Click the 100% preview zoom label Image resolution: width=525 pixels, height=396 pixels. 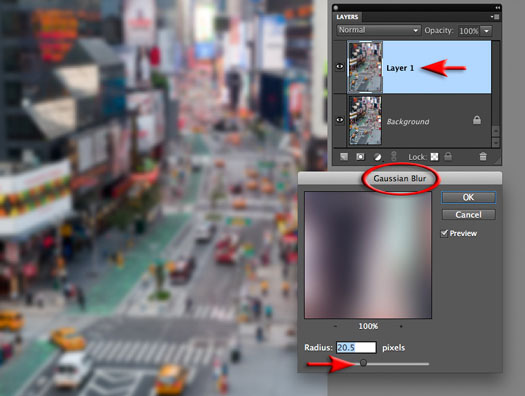368,326
